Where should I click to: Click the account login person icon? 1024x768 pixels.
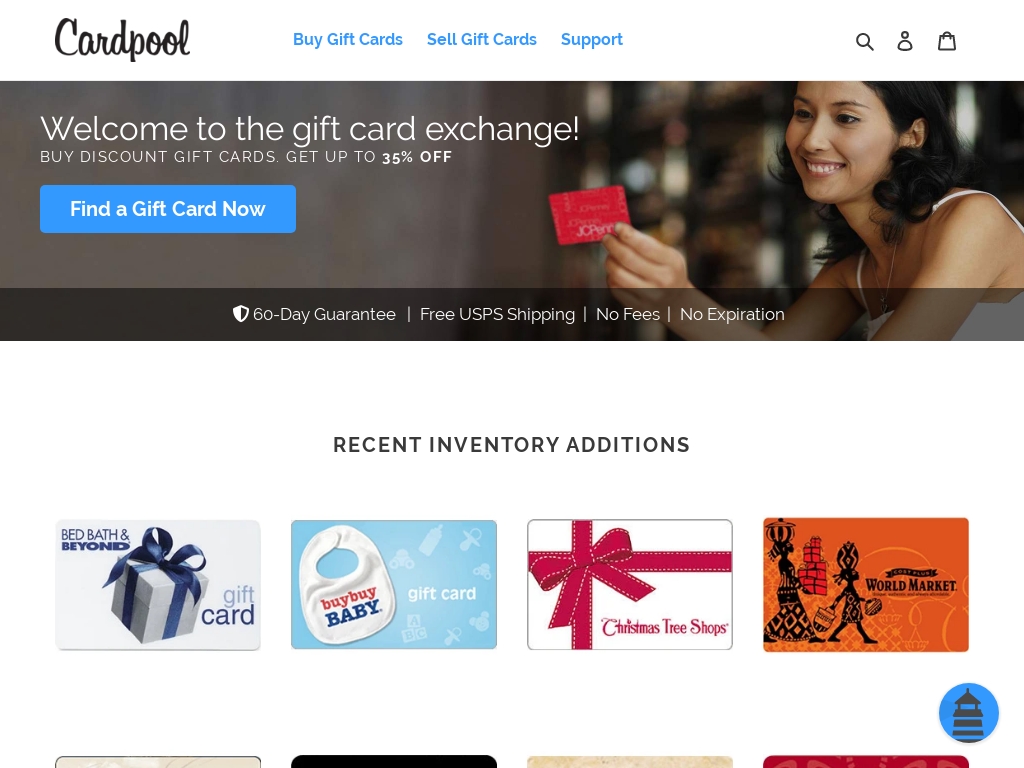pos(904,40)
